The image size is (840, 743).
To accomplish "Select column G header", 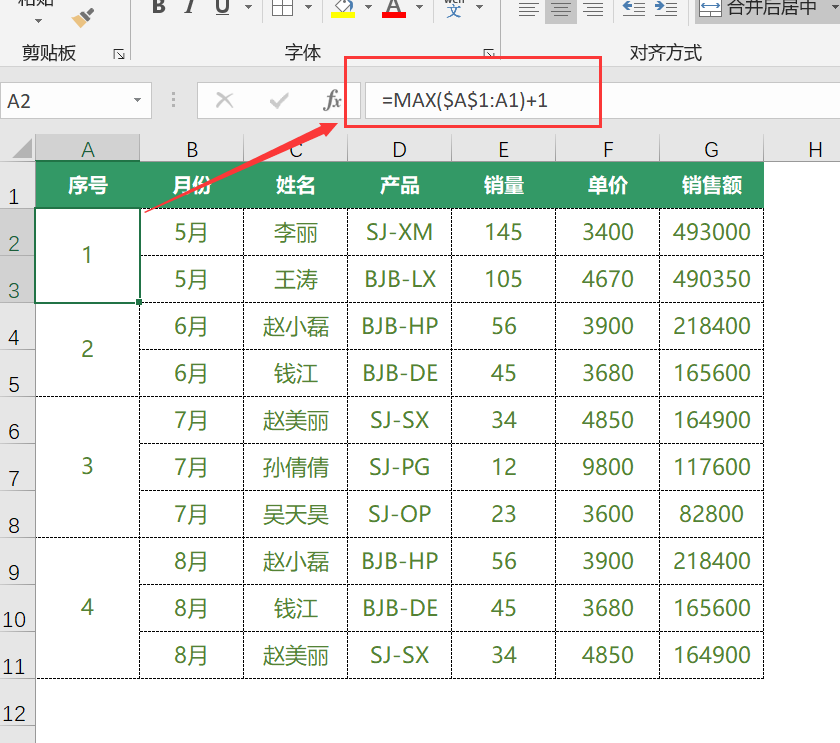I will [x=711, y=149].
